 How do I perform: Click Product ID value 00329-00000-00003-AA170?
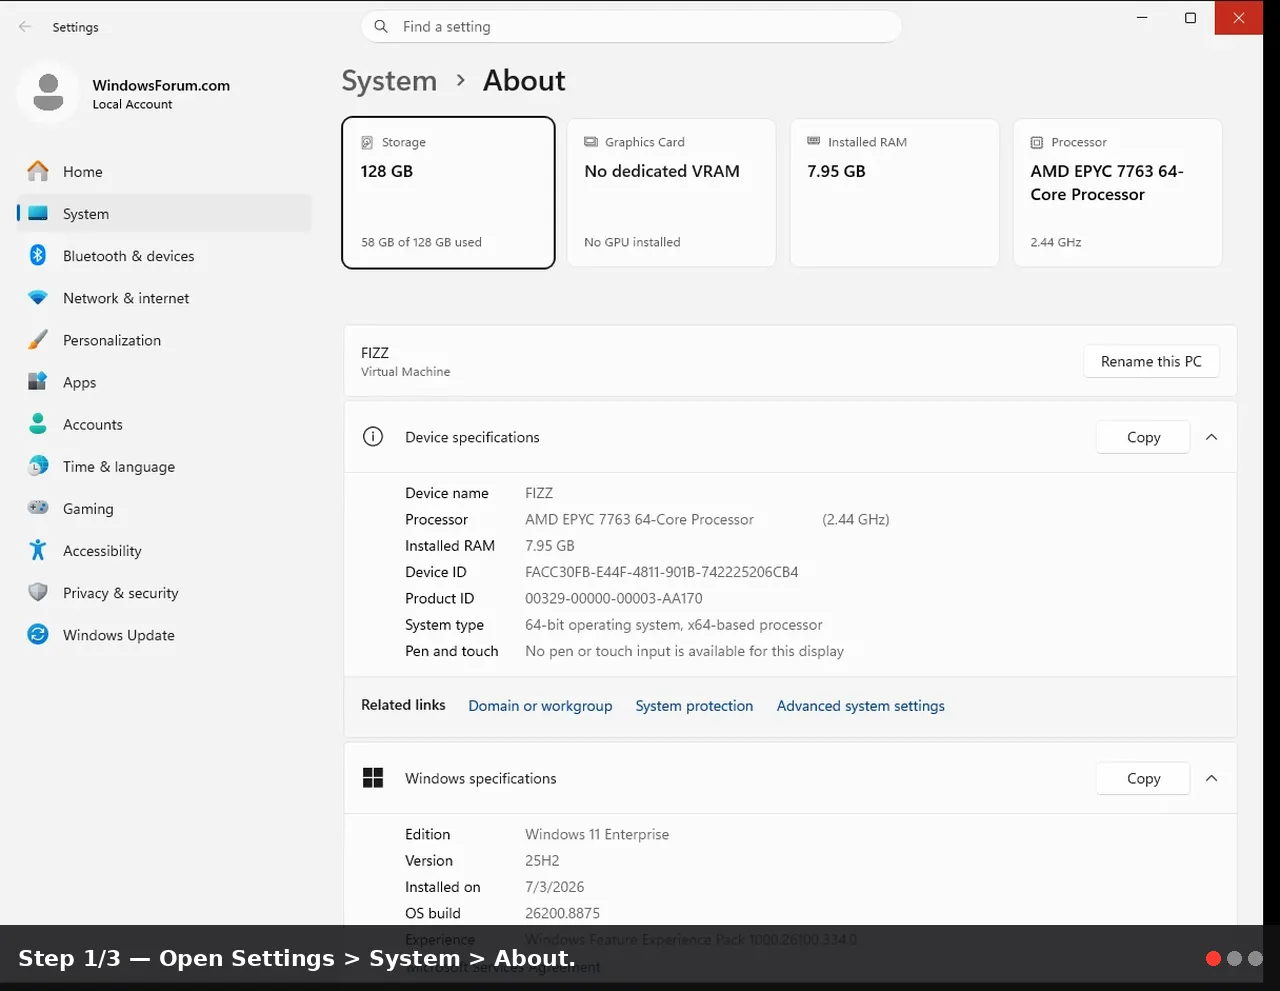614,598
